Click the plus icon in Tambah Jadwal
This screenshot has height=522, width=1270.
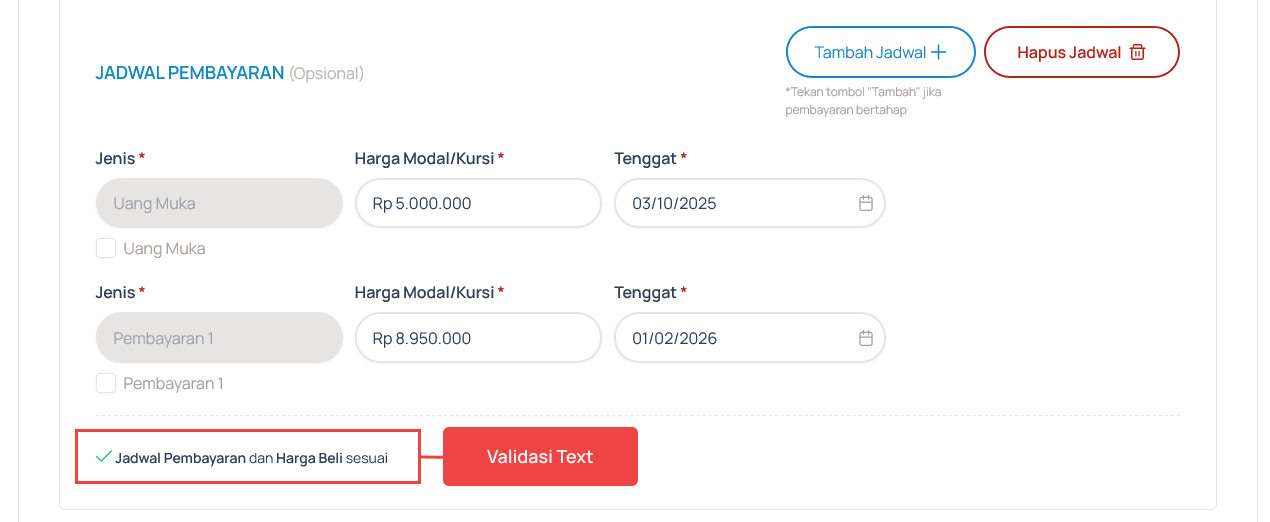coord(938,52)
